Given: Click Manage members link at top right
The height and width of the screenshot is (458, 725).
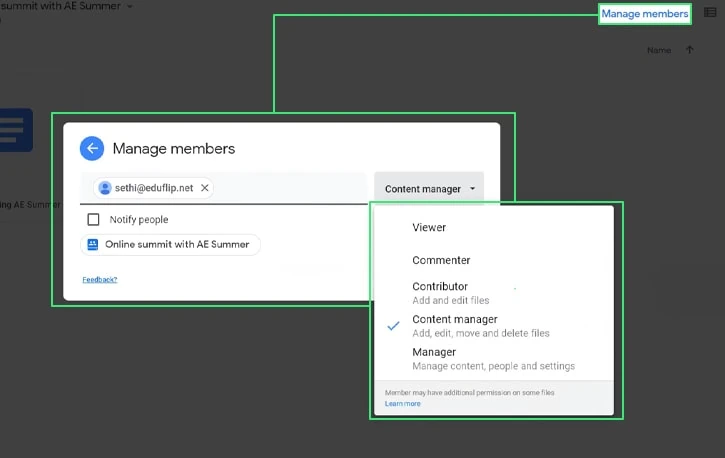Looking at the screenshot, I should point(645,14).
